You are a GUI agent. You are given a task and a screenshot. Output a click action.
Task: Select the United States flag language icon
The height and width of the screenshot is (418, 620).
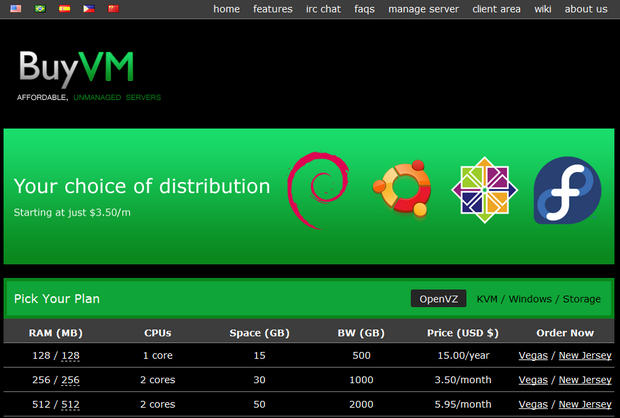16,8
